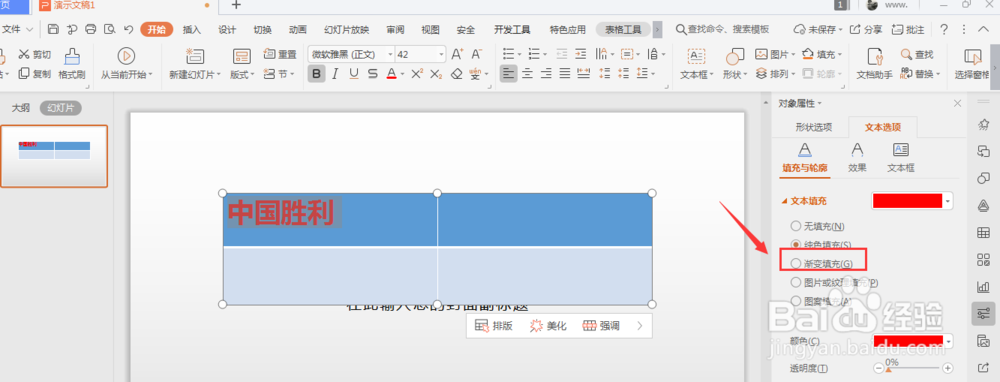1000x382 pixels.
Task: Click the Share (分享) button
Action: 867,29
